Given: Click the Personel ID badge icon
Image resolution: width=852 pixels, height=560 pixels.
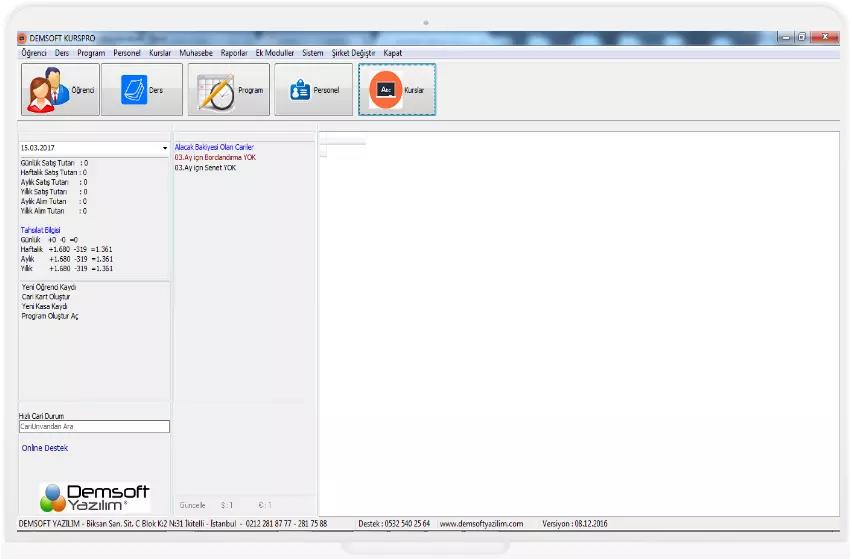Looking at the screenshot, I should tap(300, 90).
